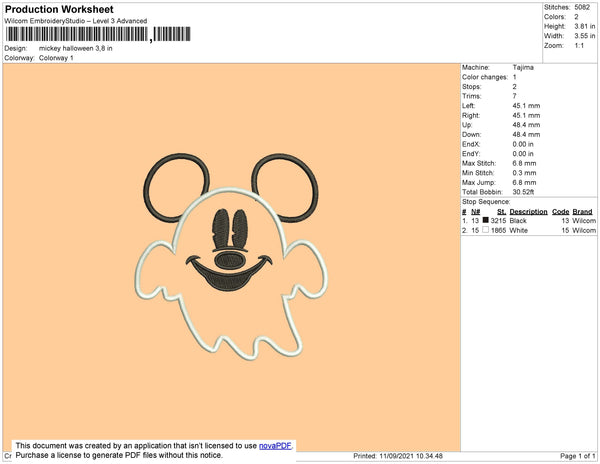
Task: Click the Width value 3.55 in
Action: pos(585,36)
